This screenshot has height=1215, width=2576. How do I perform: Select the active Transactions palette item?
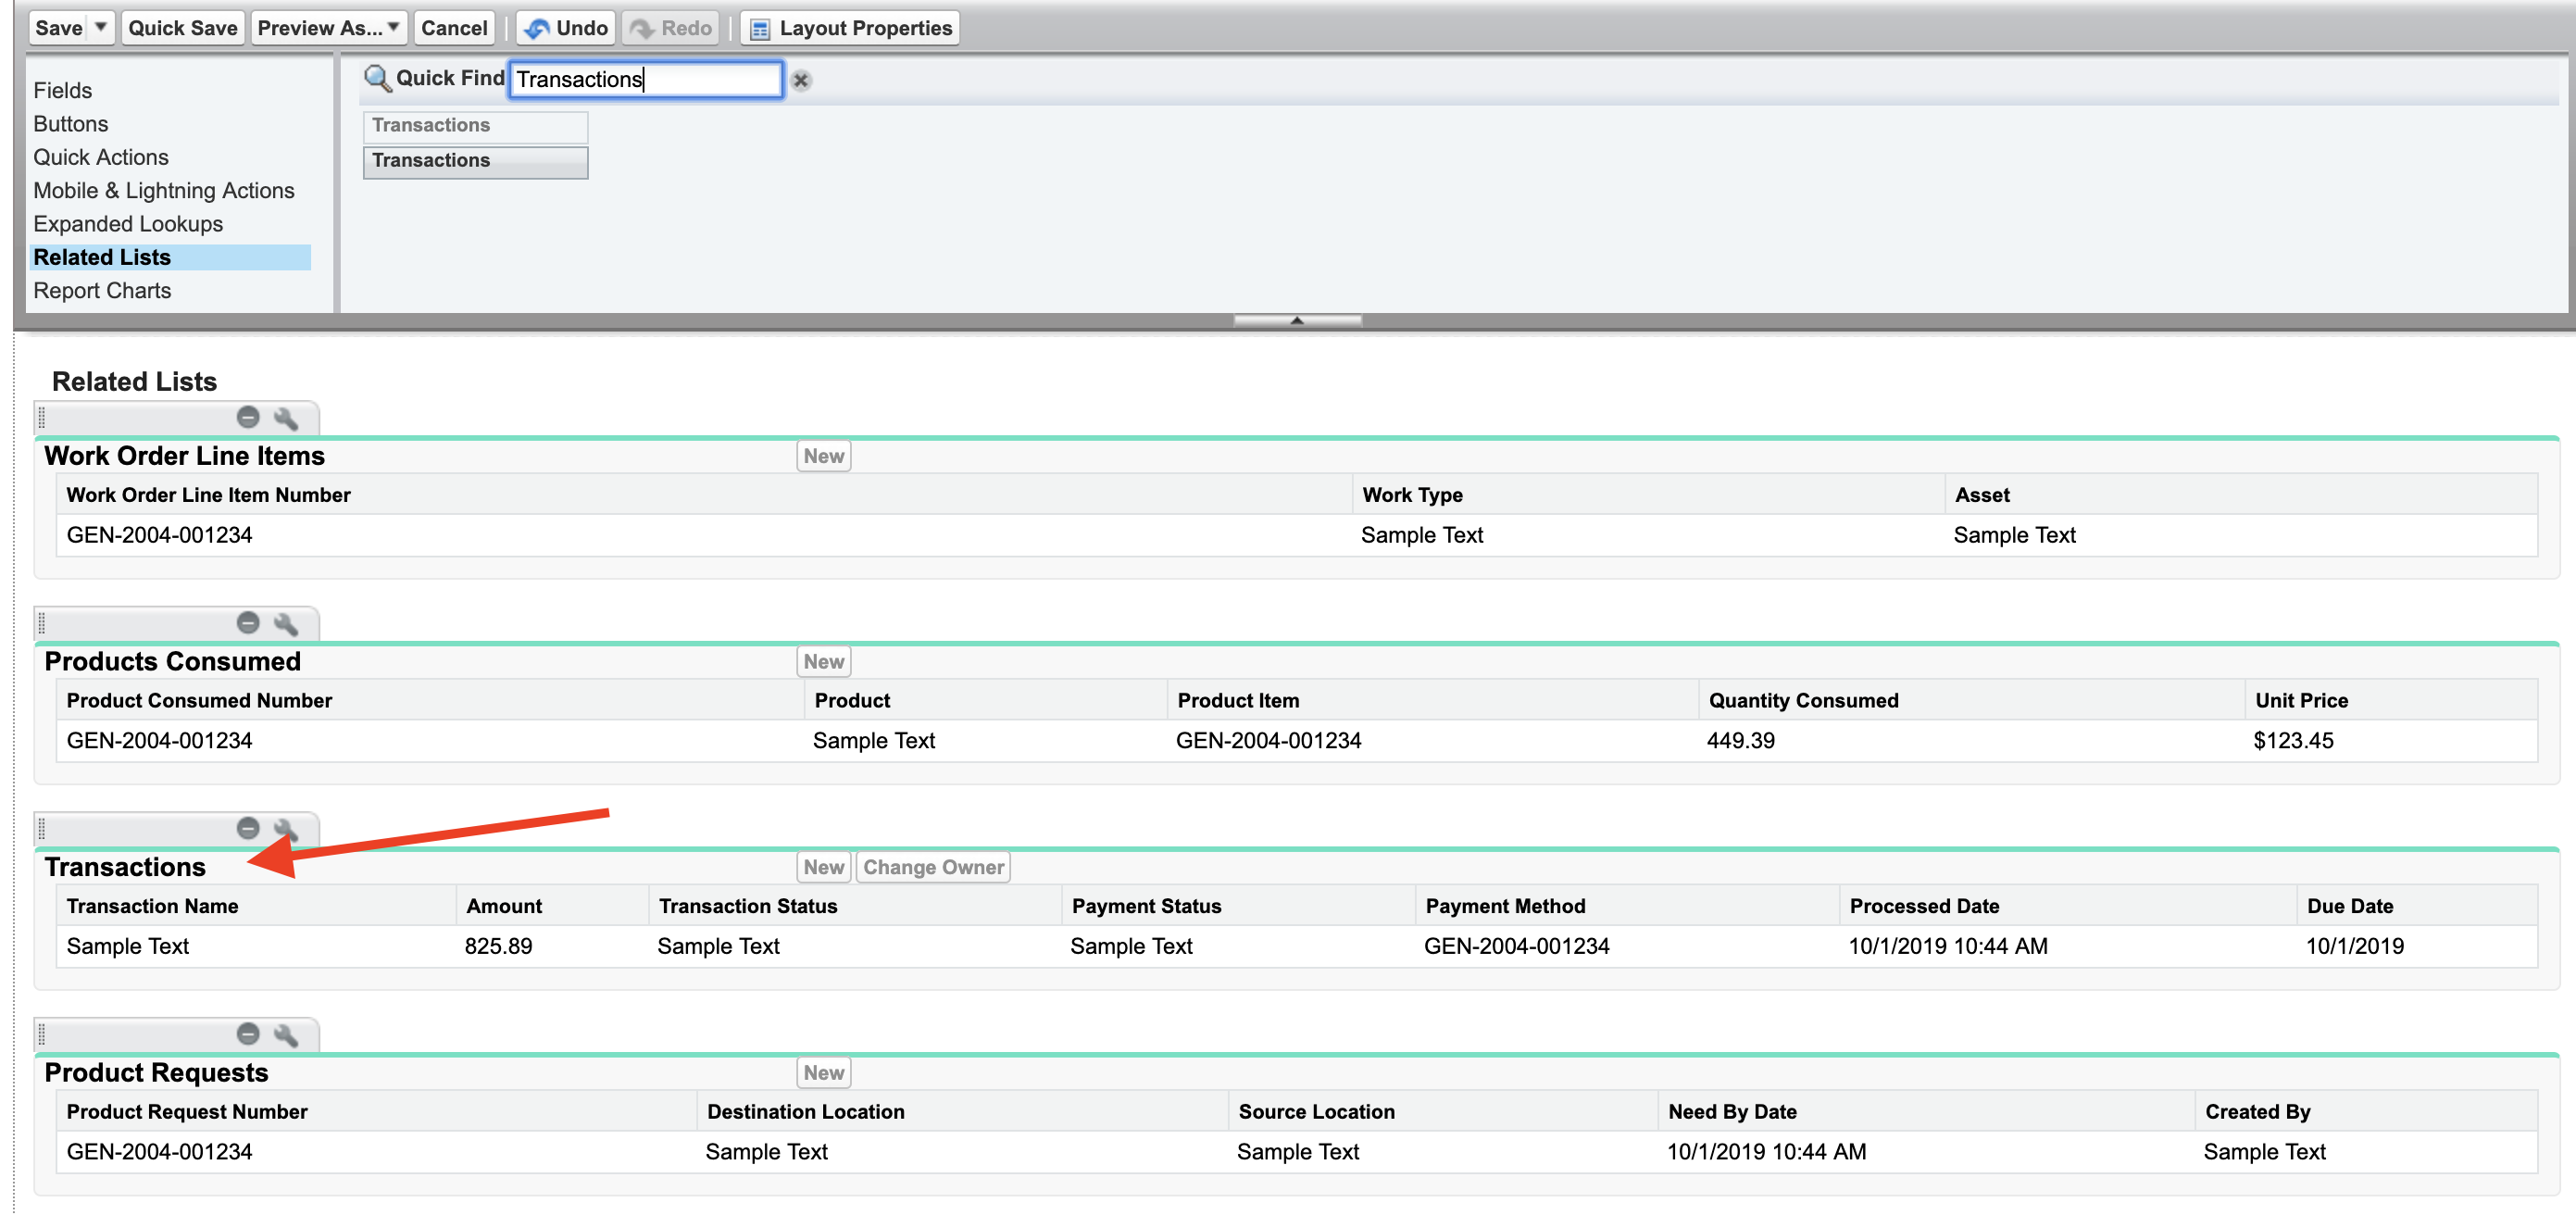tap(475, 162)
